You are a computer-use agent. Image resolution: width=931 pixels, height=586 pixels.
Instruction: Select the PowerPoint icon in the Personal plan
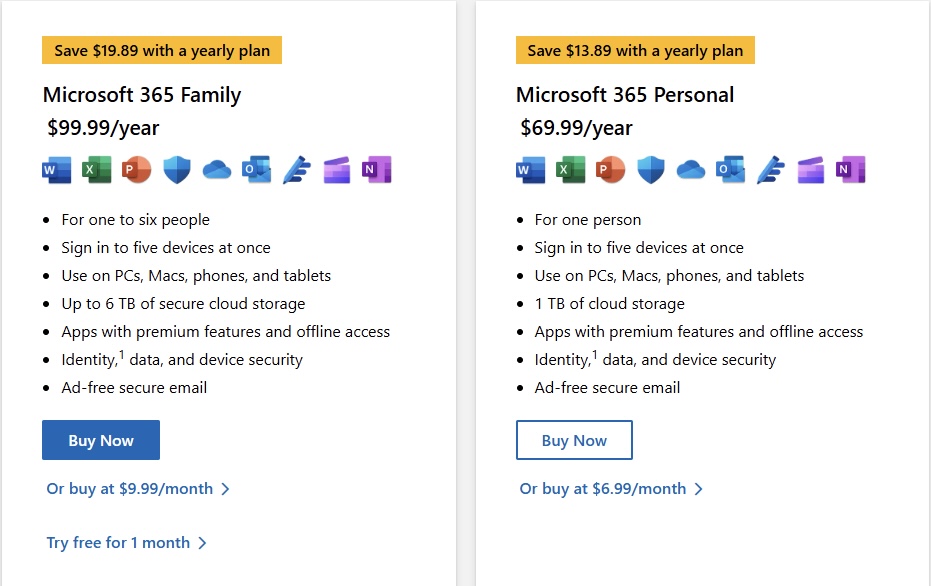[610, 170]
